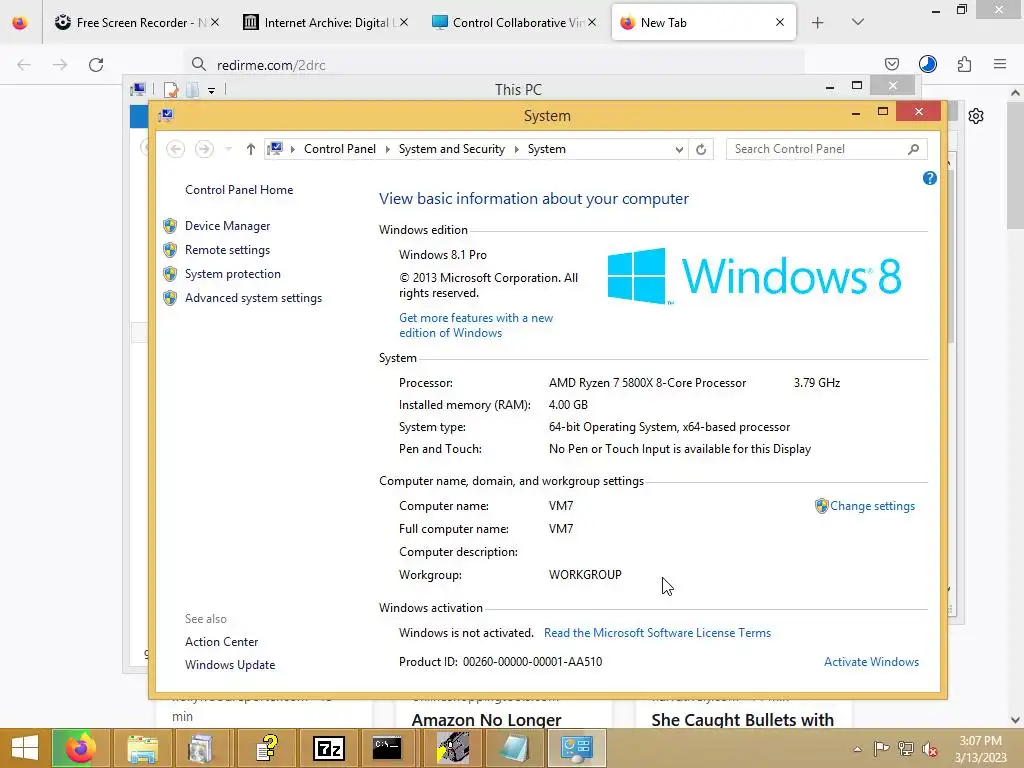
Task: Select System and Security breadcrumb segment
Action: tap(452, 150)
